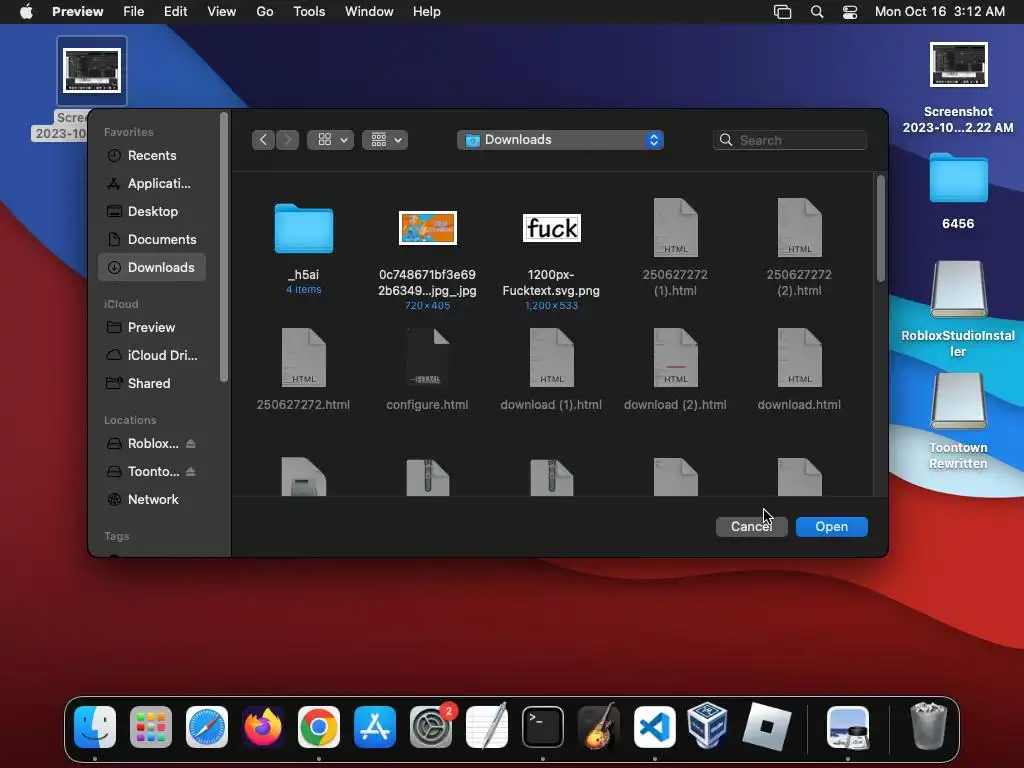1024x768 pixels.
Task: Select iCloud Drive in the sidebar
Action: click(152, 356)
